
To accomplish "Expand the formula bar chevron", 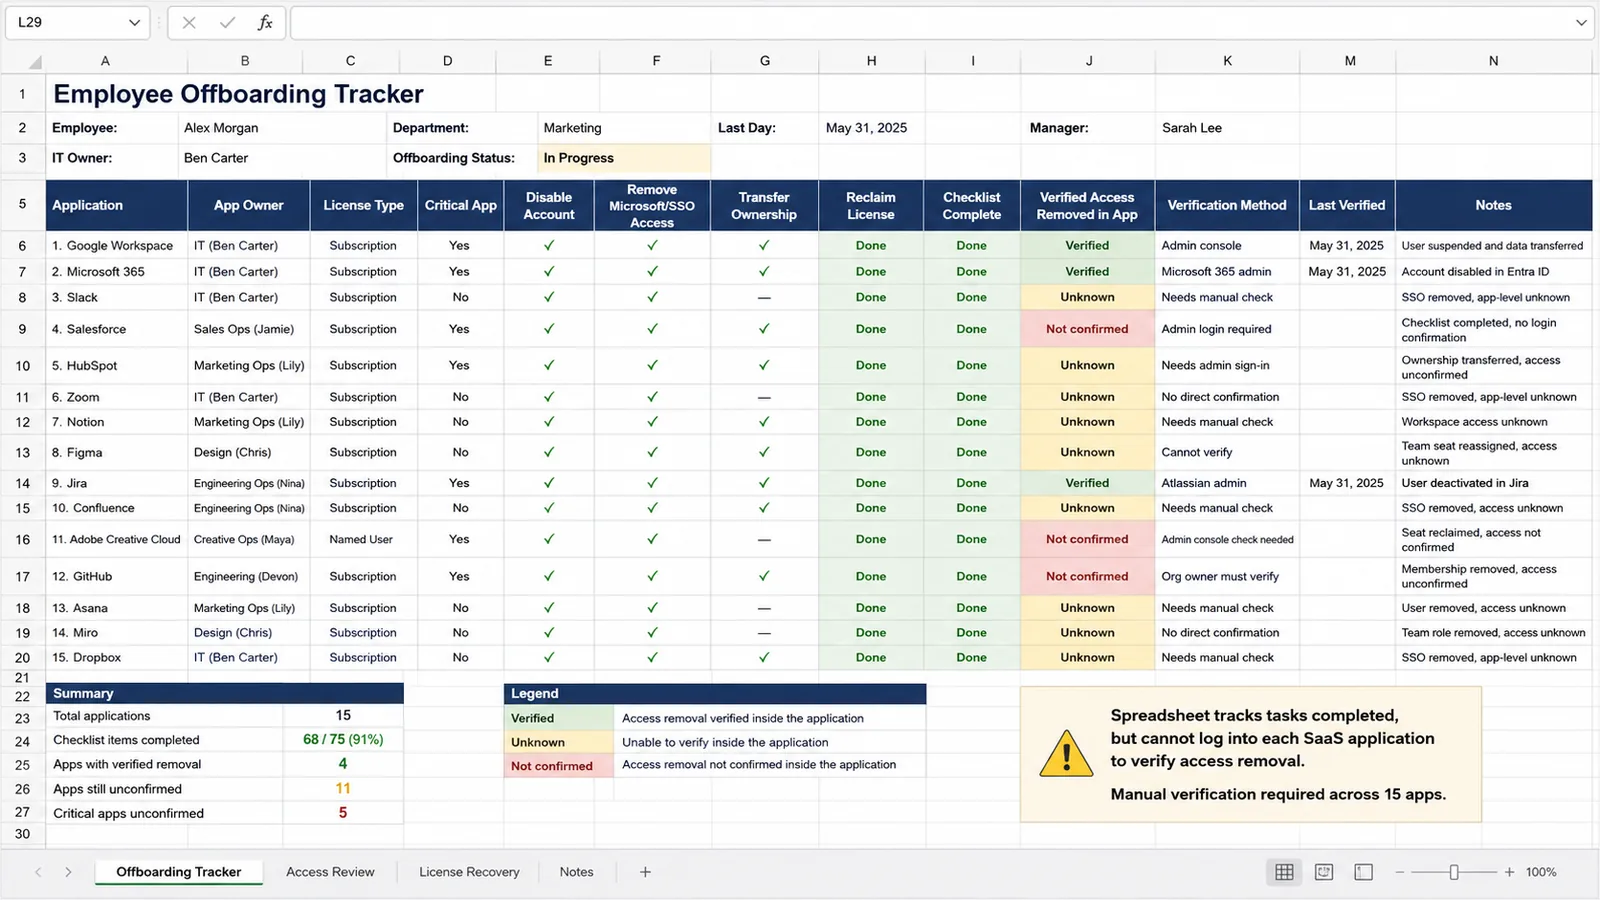I will (1581, 22).
